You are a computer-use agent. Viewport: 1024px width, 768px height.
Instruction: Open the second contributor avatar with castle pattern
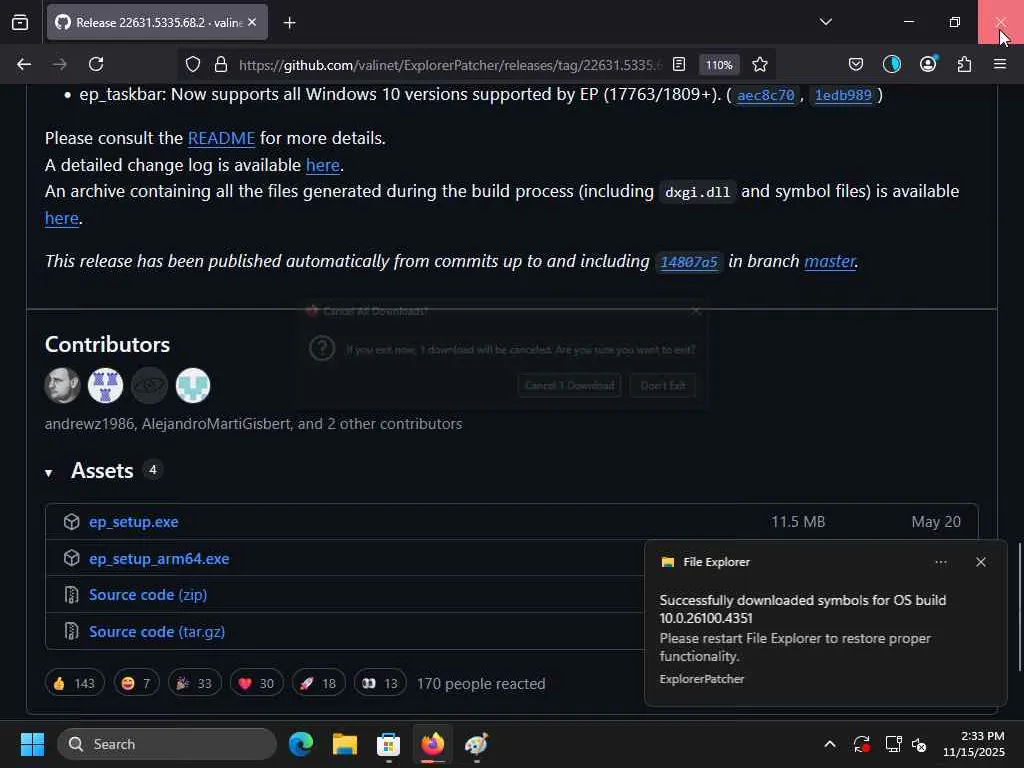click(105, 385)
